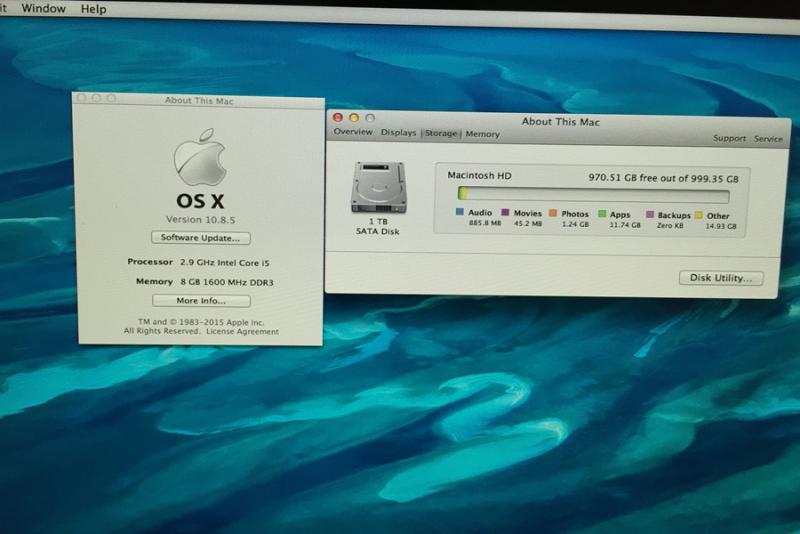Open the Help menu in menu bar

point(93,9)
